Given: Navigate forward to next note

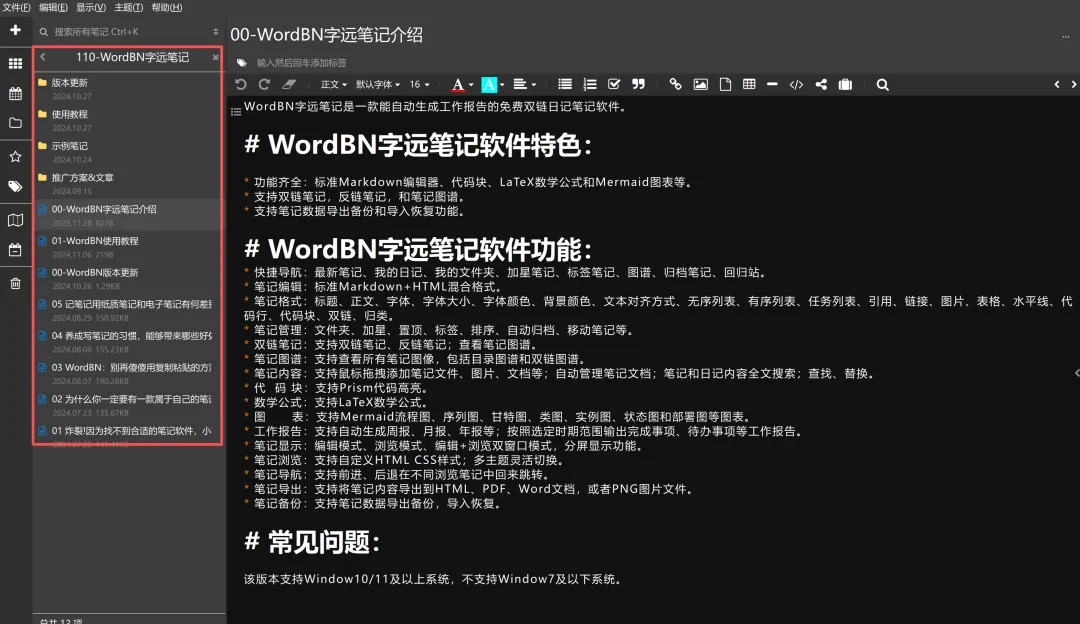Looking at the screenshot, I should coord(1074,84).
